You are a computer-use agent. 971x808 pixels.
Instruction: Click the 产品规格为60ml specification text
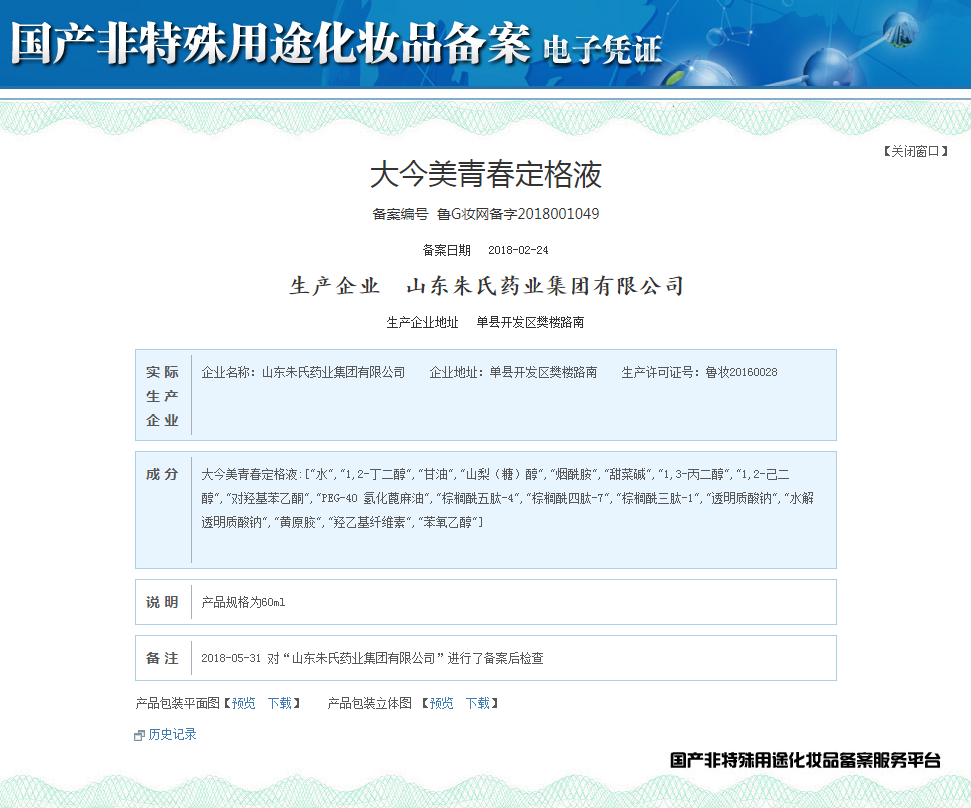pyautogui.click(x=243, y=602)
